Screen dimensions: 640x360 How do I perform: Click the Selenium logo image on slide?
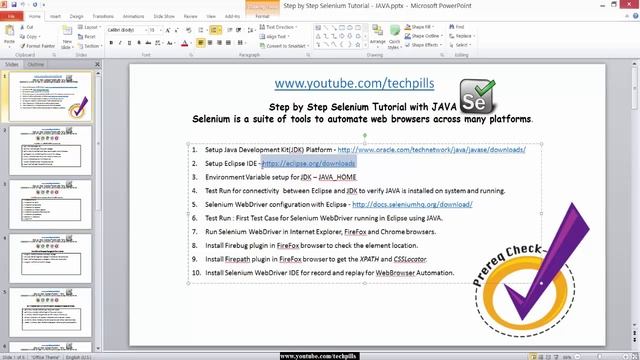click(x=477, y=96)
